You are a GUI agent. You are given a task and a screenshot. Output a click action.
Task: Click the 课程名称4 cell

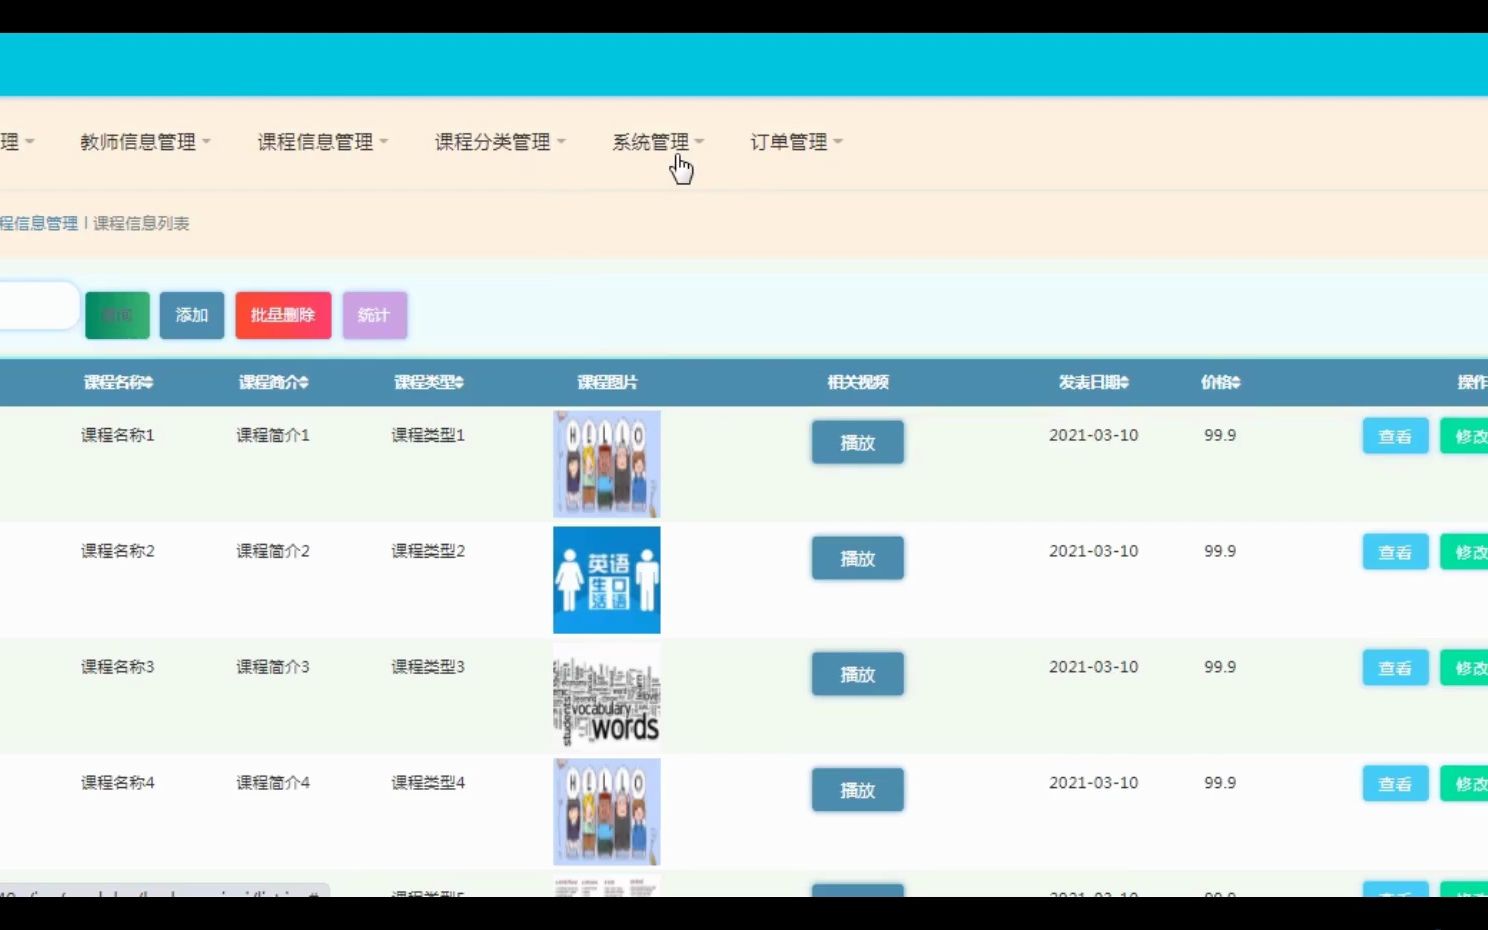tap(118, 783)
